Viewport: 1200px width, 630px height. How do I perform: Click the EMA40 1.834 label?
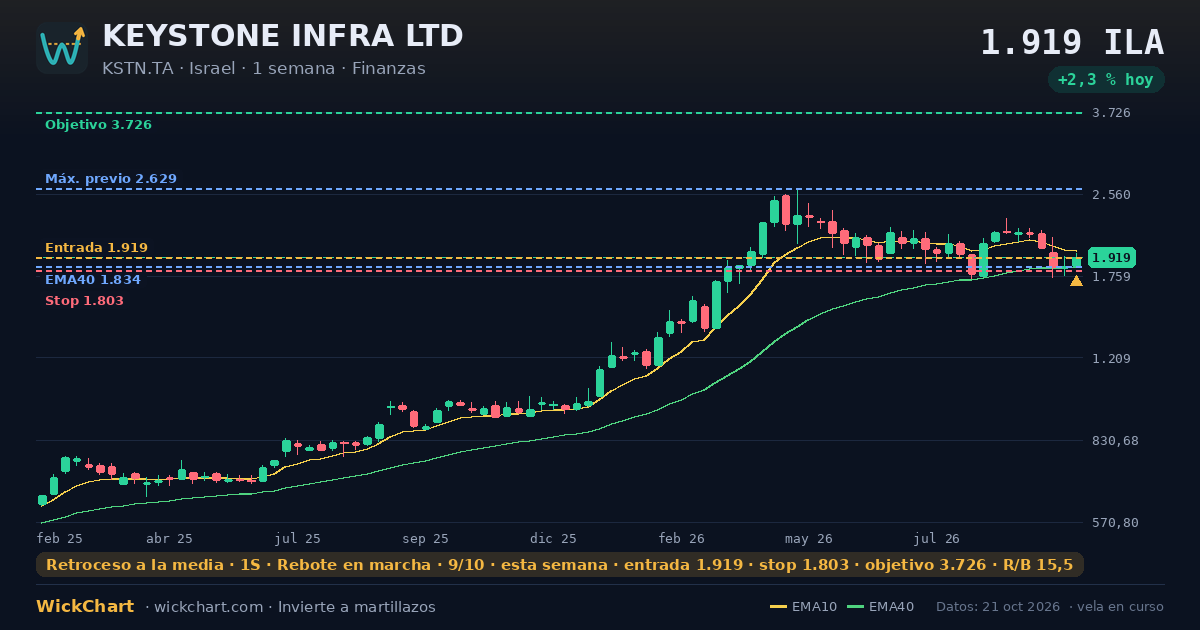93,280
